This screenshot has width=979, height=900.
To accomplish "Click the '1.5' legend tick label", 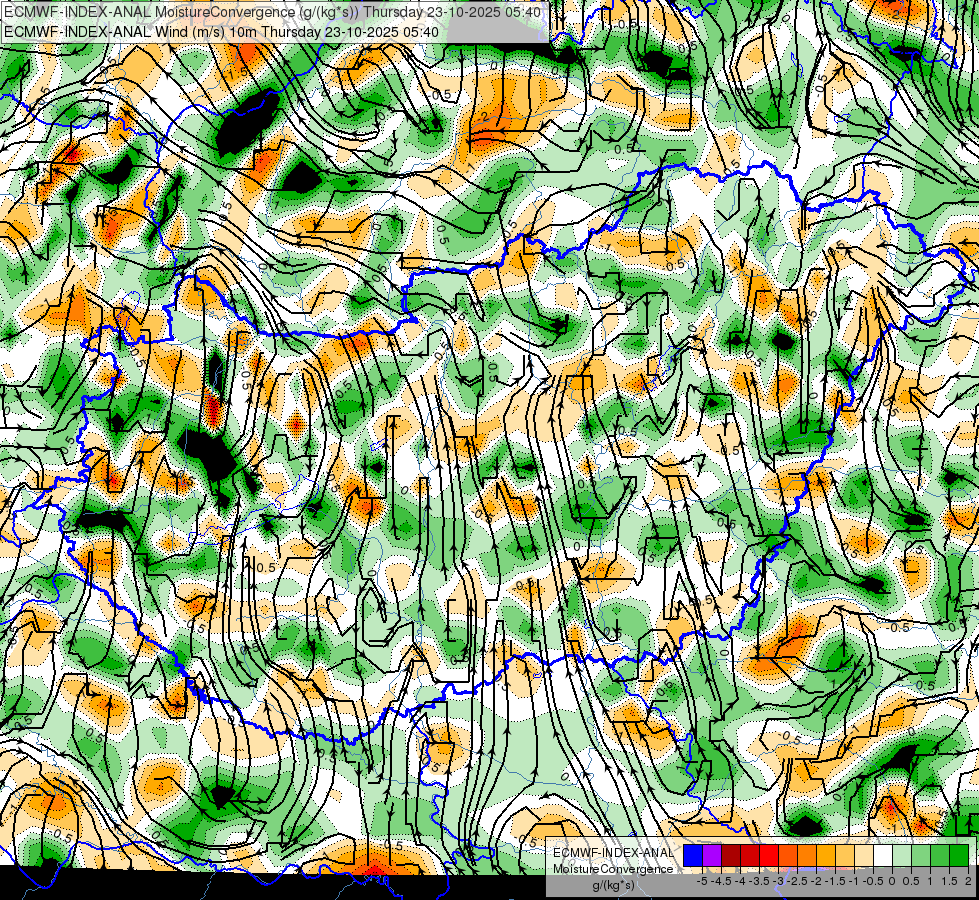I will point(948,881).
